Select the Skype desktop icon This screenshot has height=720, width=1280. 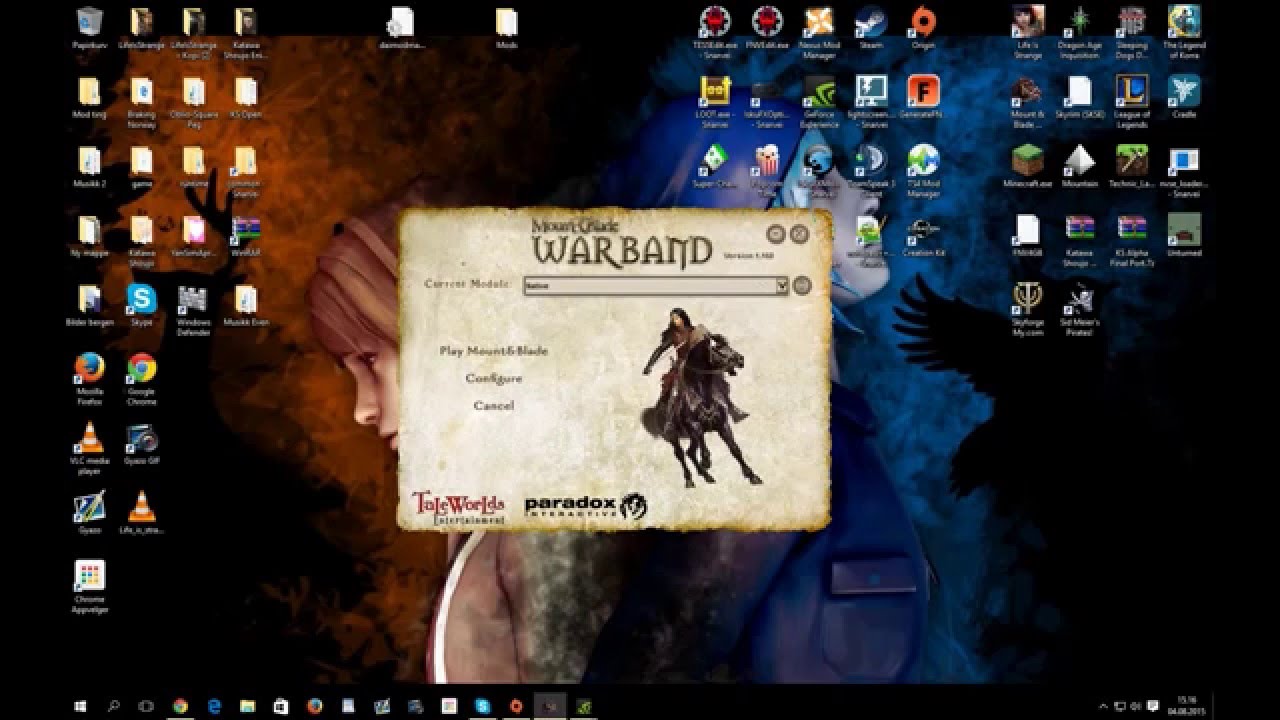(141, 305)
